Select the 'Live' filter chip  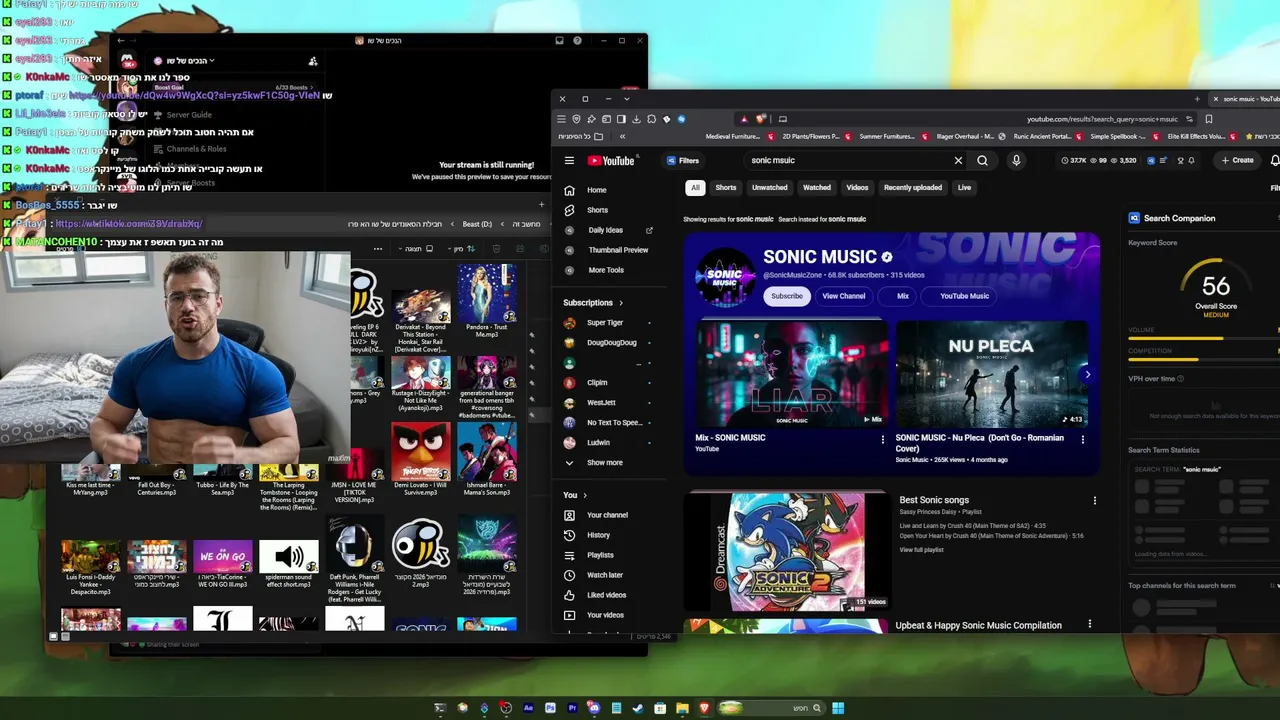964,187
